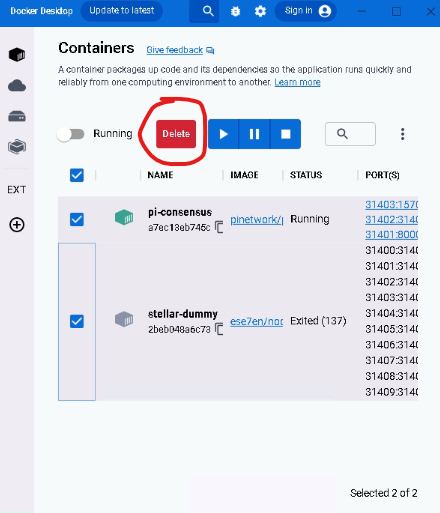Click the Selected 2 of 2 status text
The image size is (440, 513).
coord(384,493)
